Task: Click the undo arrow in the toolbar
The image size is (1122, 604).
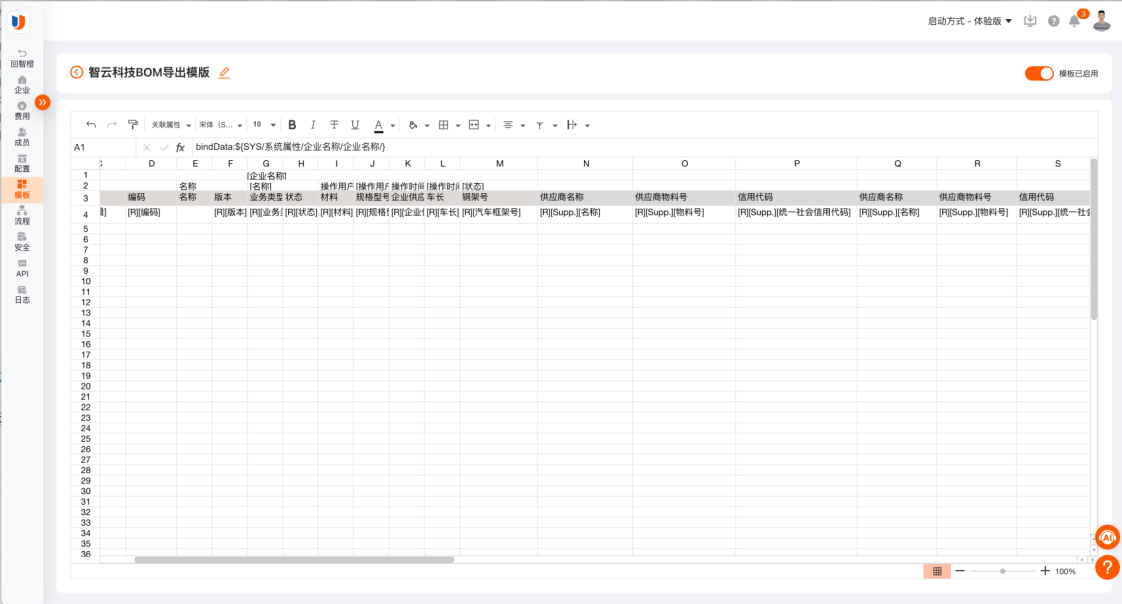Action: (x=91, y=125)
